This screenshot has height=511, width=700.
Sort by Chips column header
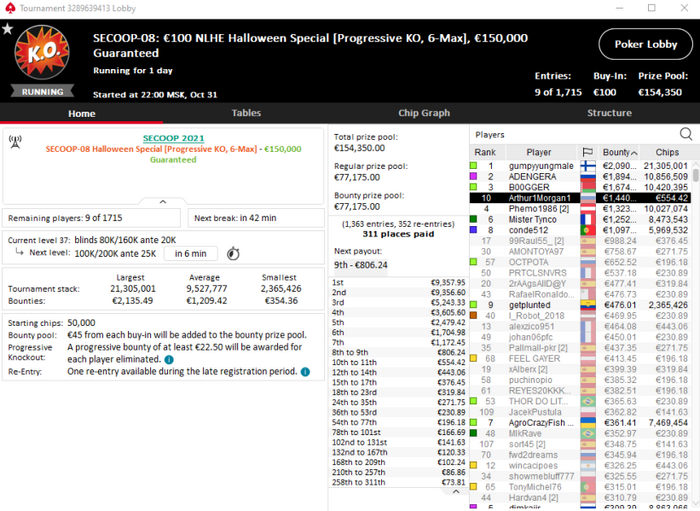pos(667,152)
